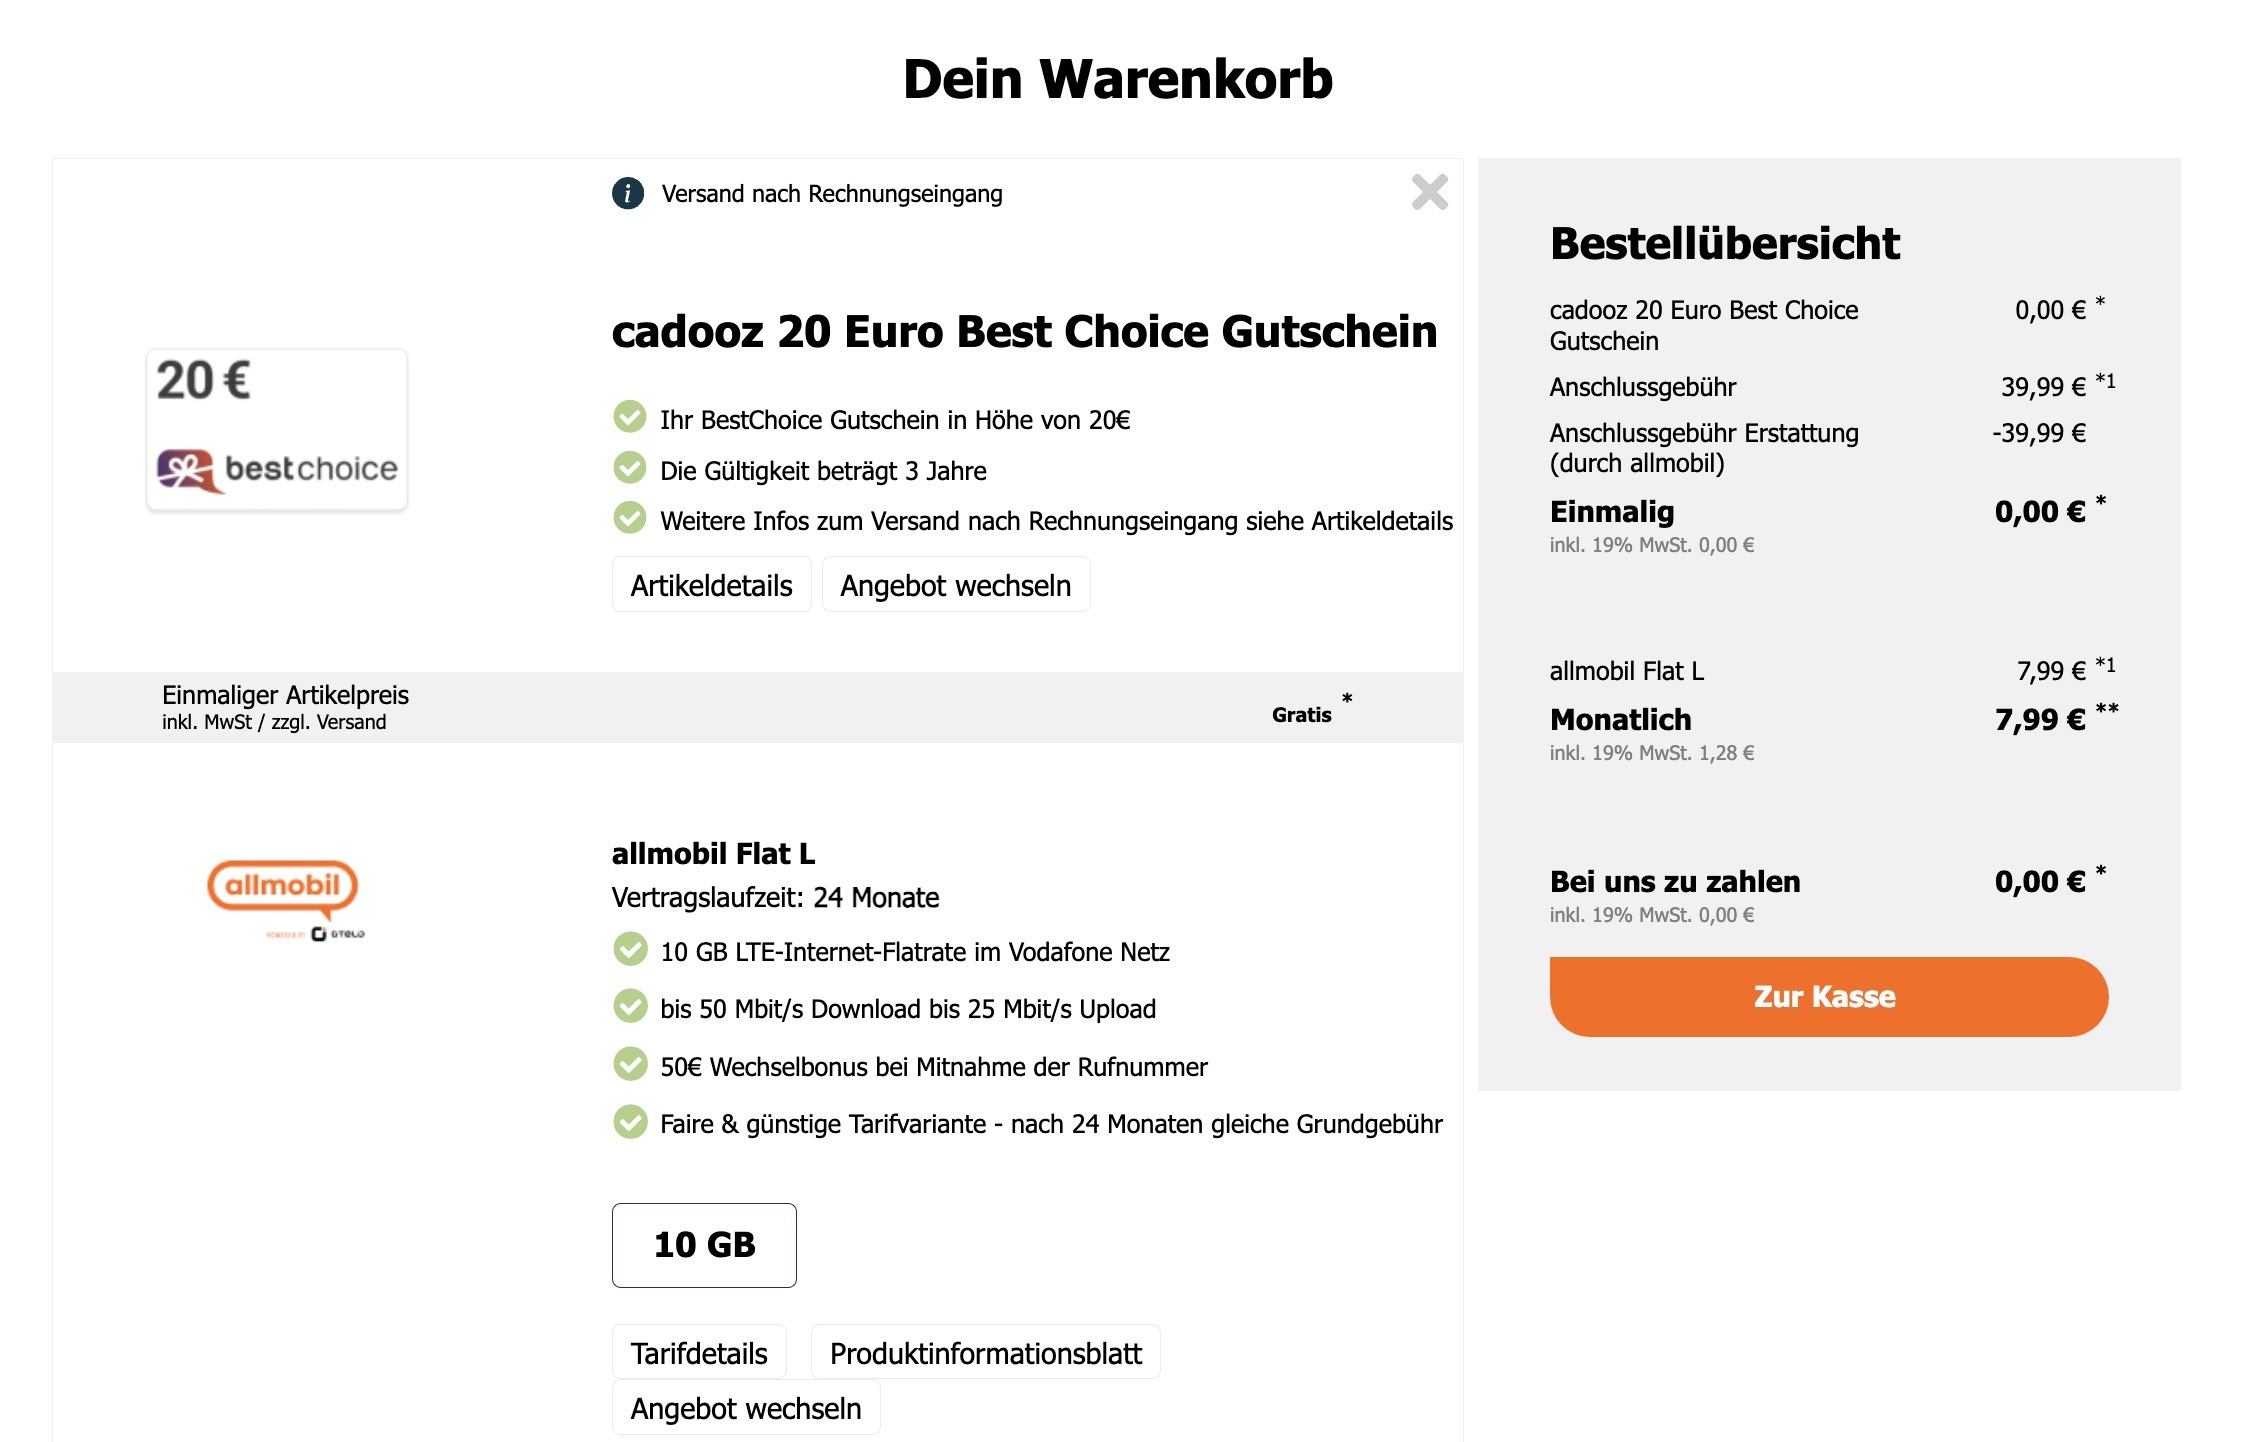This screenshot has height=1442, width=2248.
Task: Click checkmark next to 50 Mbit/s Download
Action: point(630,1006)
